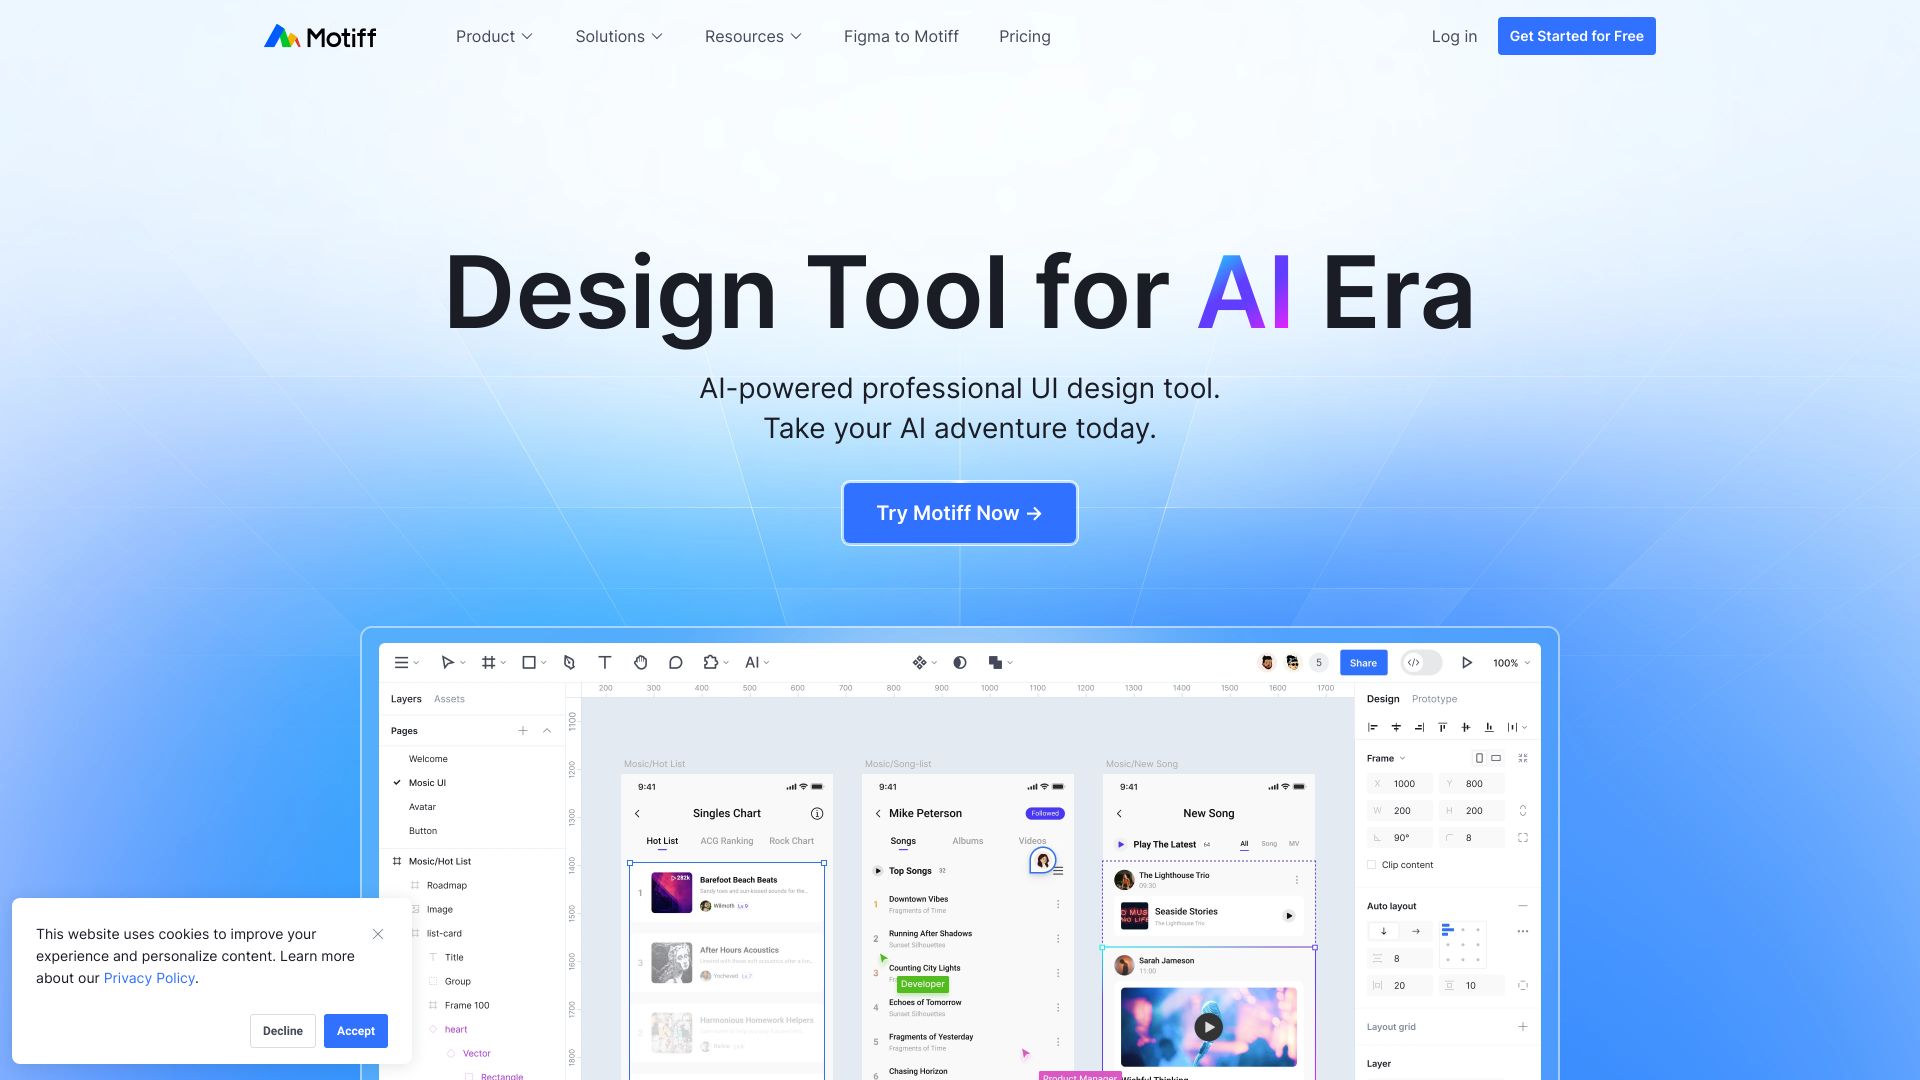Screen dimensions: 1920x1080
Task: Click the AI tool icon in toolbar
Action: coord(752,662)
